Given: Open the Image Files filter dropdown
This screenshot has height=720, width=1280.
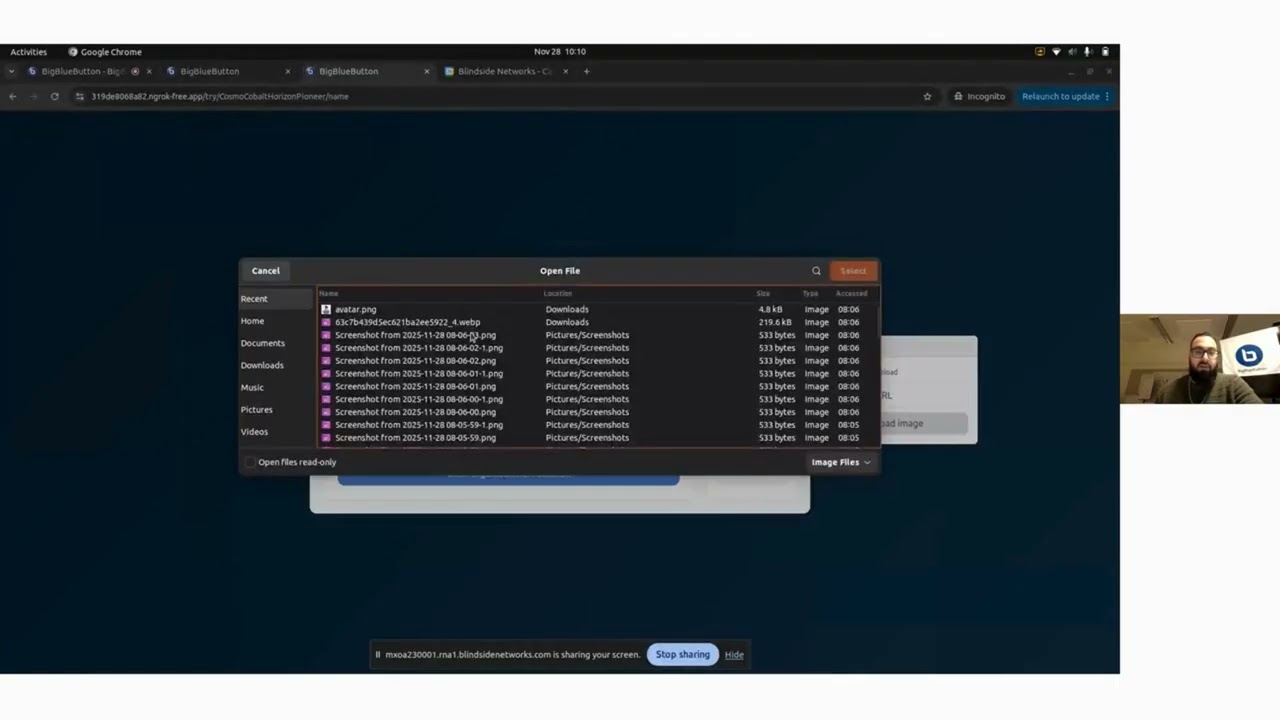Looking at the screenshot, I should pos(841,462).
